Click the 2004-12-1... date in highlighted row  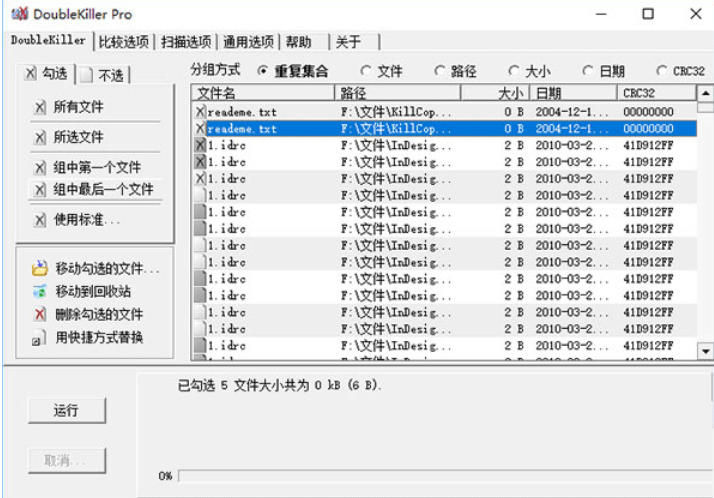click(572, 129)
